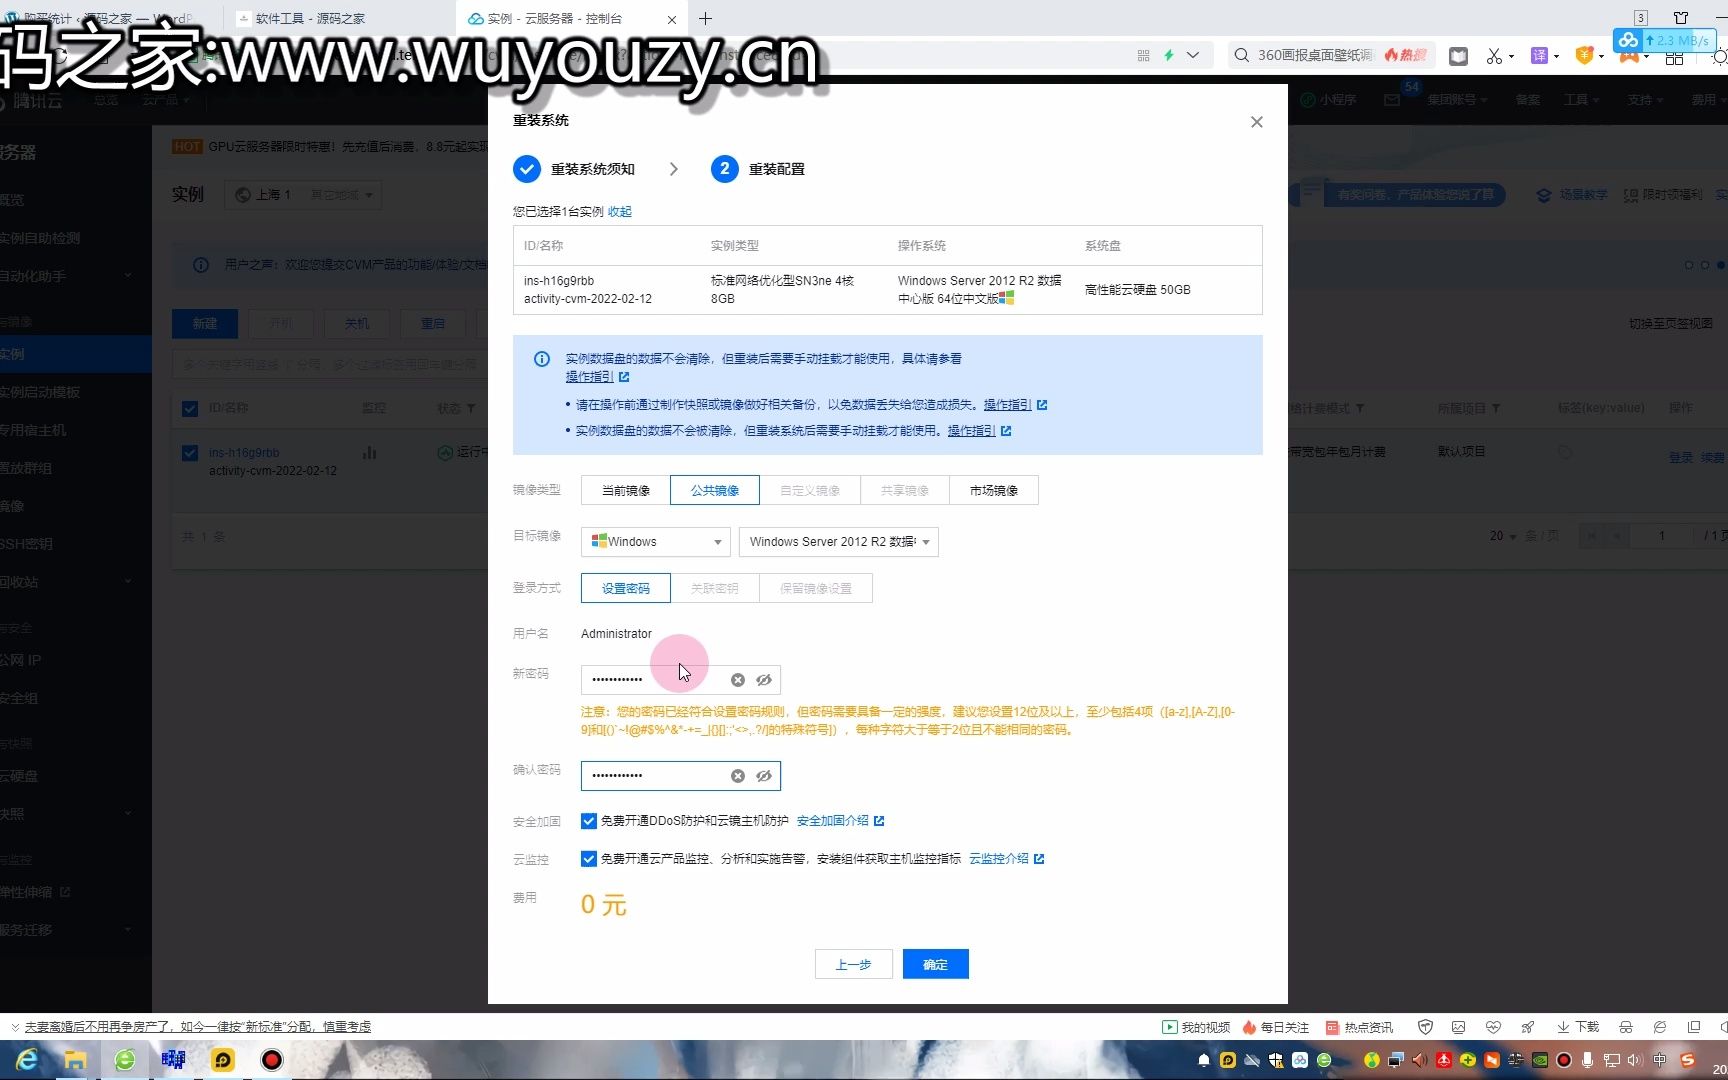The height and width of the screenshot is (1080, 1728).
Task: Click the Sogou input method tray icon
Action: [1688, 1060]
